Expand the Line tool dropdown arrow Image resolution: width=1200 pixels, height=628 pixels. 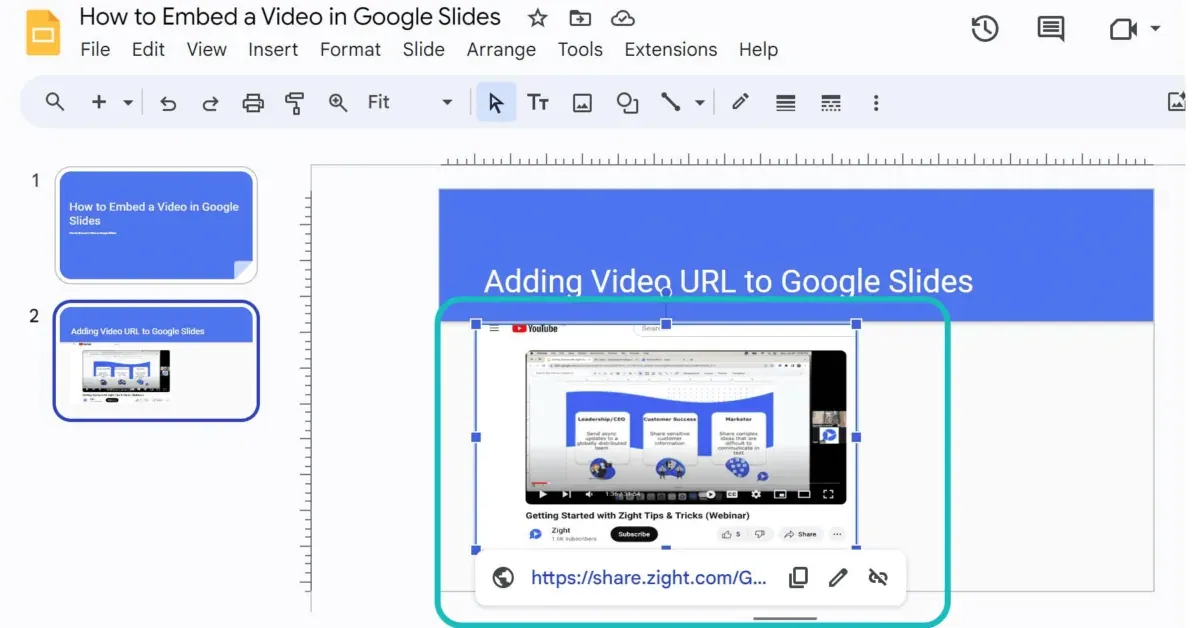(699, 102)
